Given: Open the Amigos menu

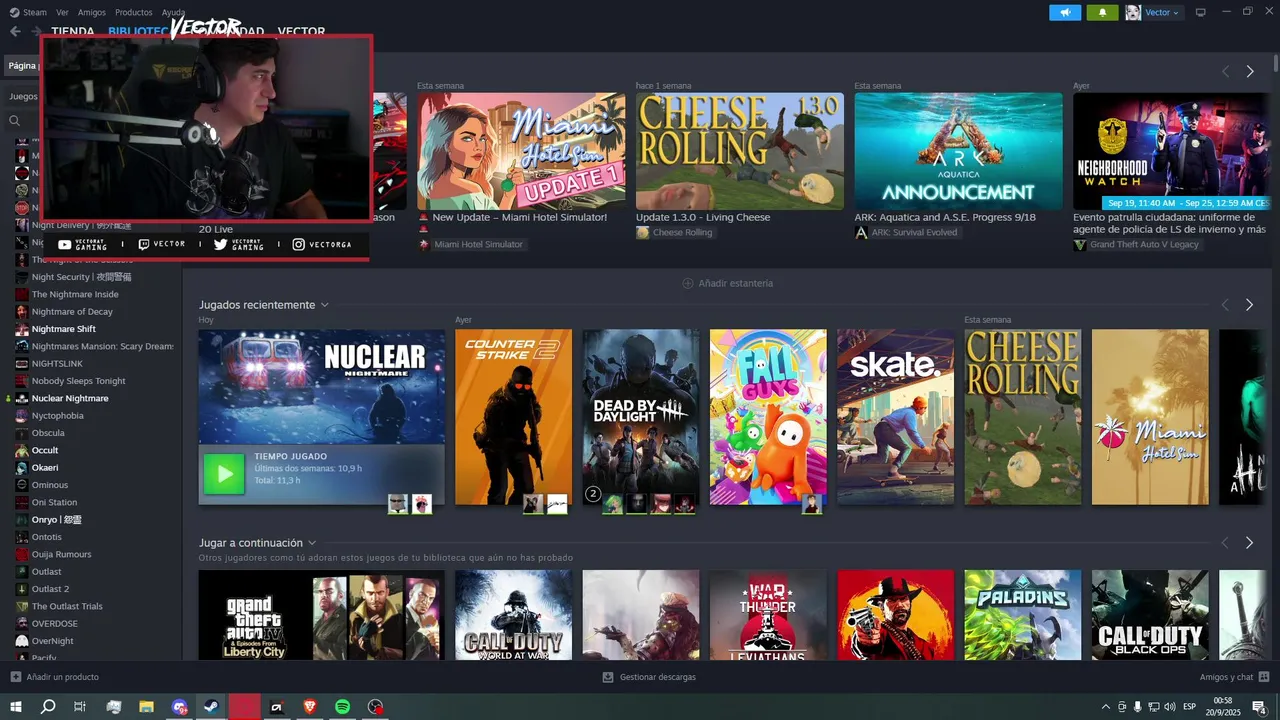Looking at the screenshot, I should click(92, 12).
